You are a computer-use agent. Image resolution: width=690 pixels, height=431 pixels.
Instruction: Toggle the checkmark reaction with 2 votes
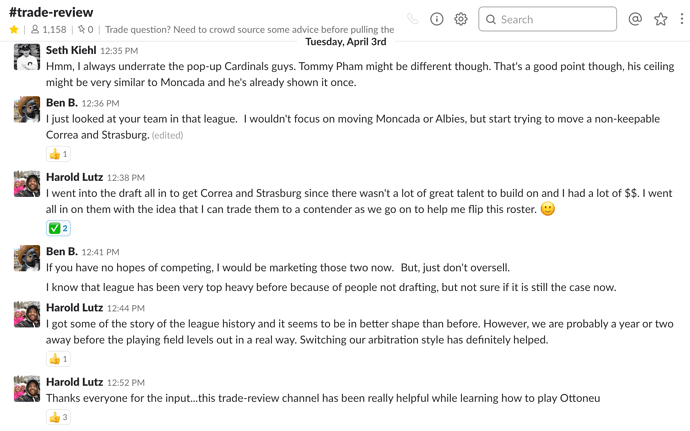click(58, 228)
